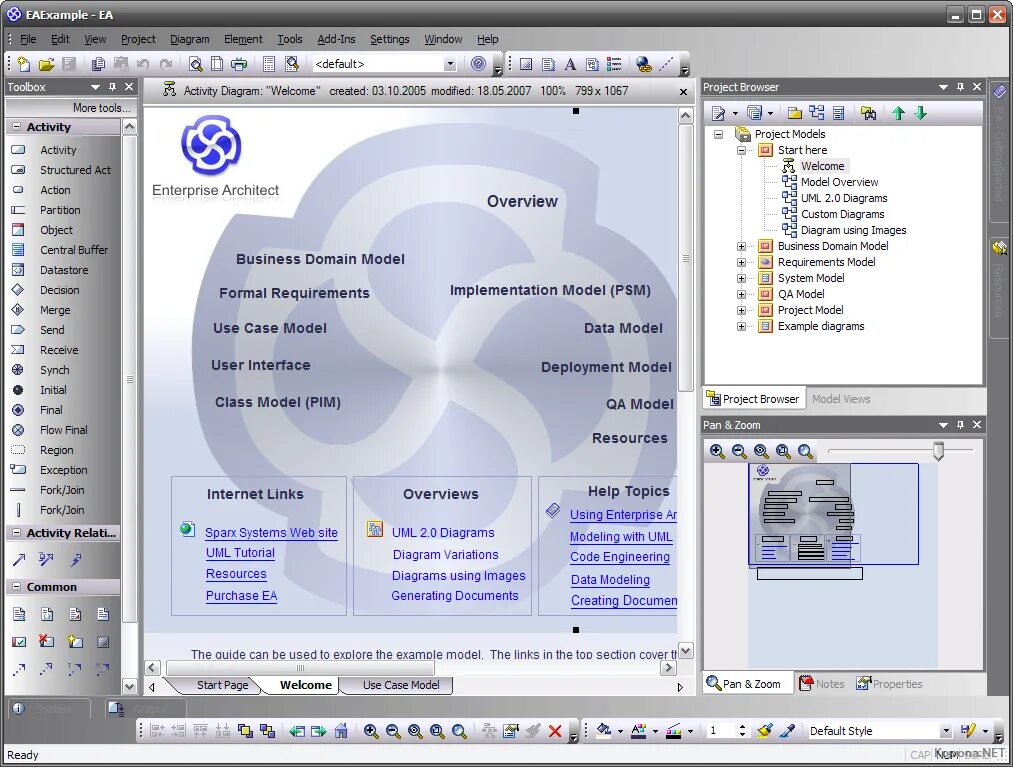Toggle auto-hide pin on the Toolbox panel
Viewport: 1013px width, 767px height.
[x=113, y=87]
